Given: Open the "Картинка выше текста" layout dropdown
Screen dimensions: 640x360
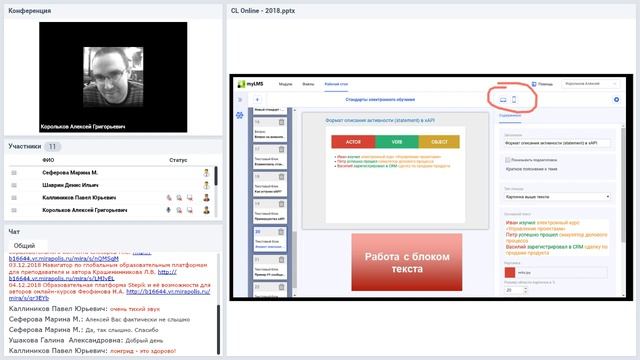Looking at the screenshot, I should (557, 197).
